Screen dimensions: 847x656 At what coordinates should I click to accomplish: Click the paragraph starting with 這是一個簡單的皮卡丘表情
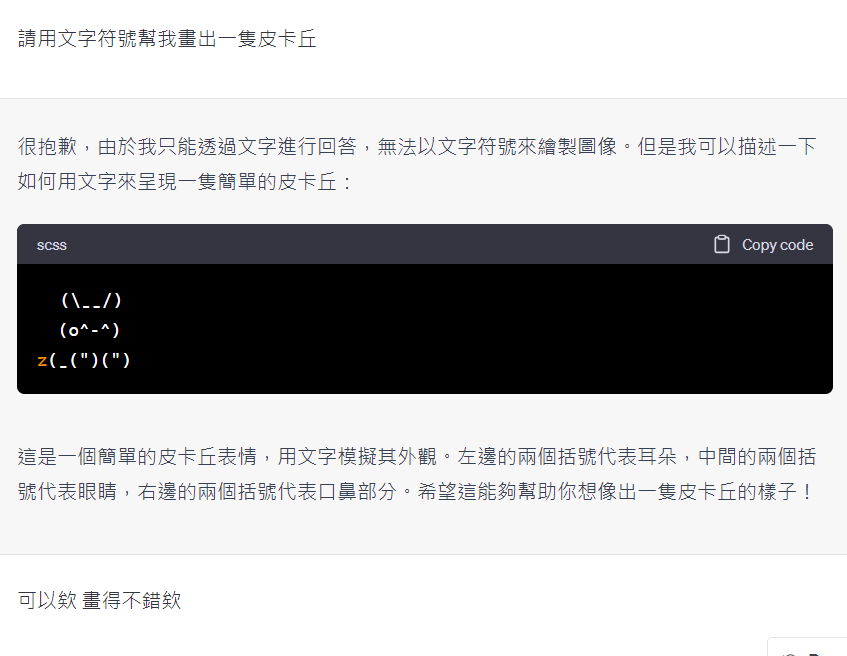[416, 474]
